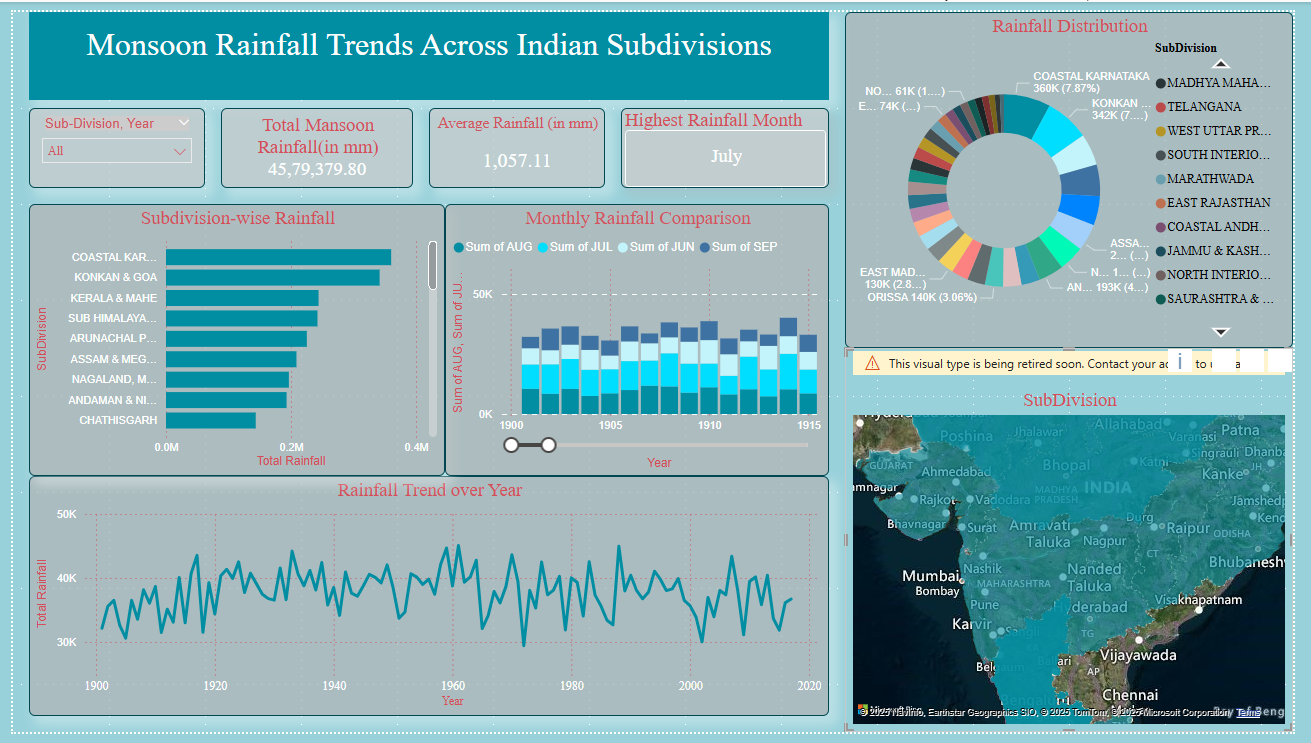
Task: Expand the Sub-Division, Year field chevron
Action: tap(183, 123)
